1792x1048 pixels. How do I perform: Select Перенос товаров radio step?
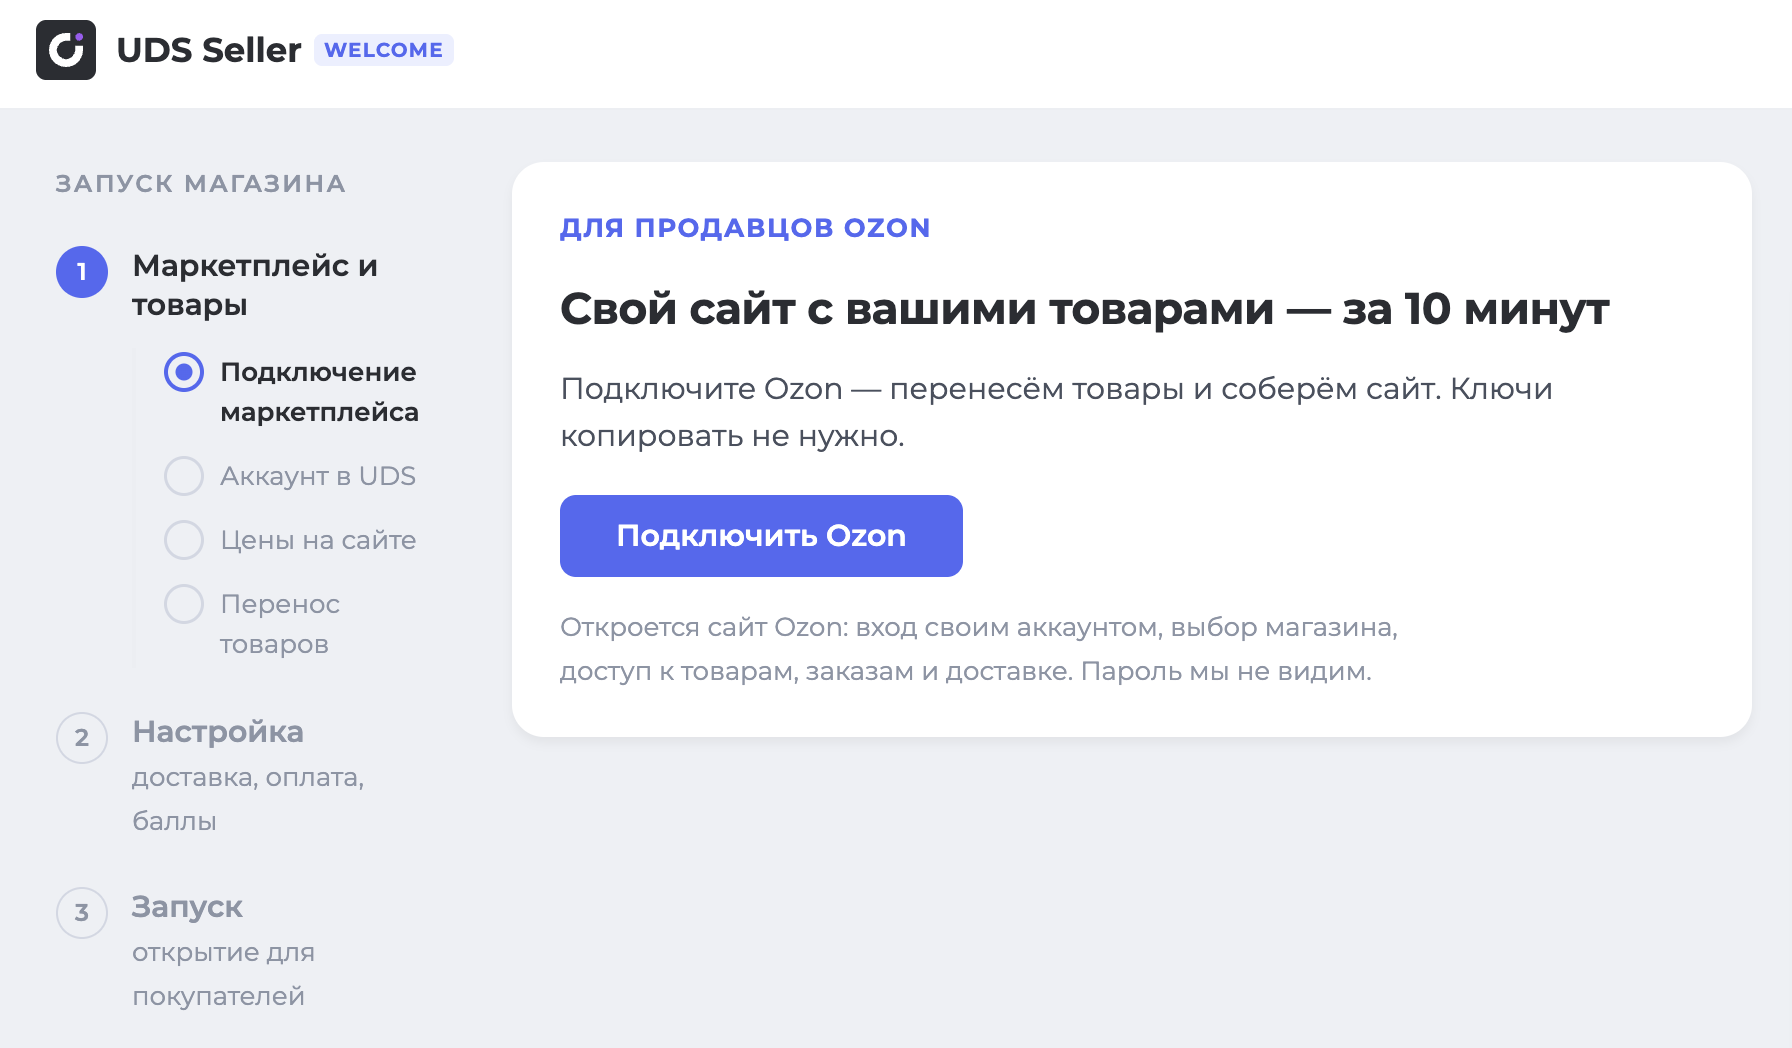[184, 604]
